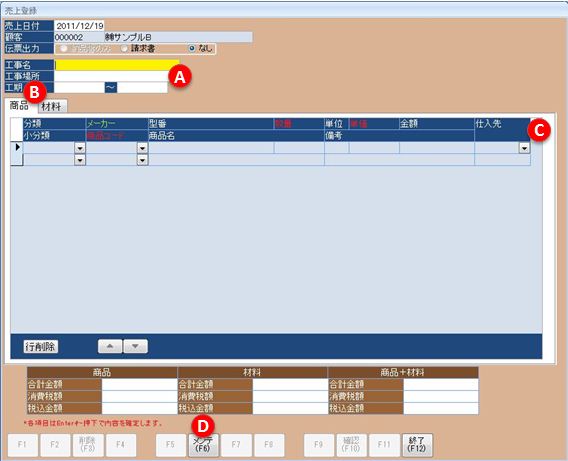Open the 小分類 dropdown in second row
The width and height of the screenshot is (568, 461).
(80, 160)
